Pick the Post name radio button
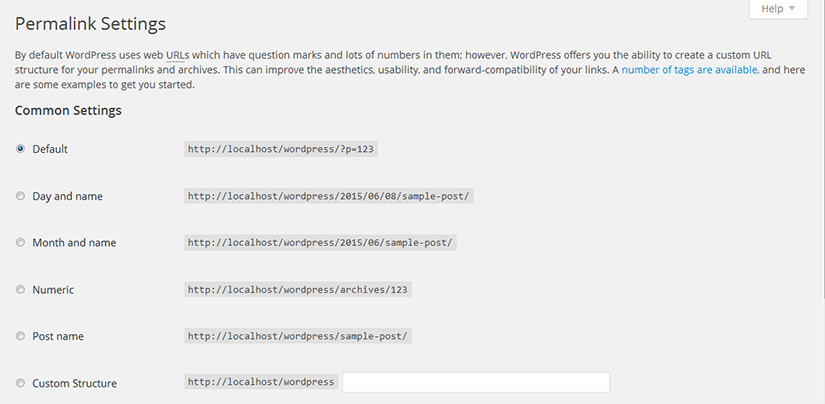825x404 pixels. (21, 336)
